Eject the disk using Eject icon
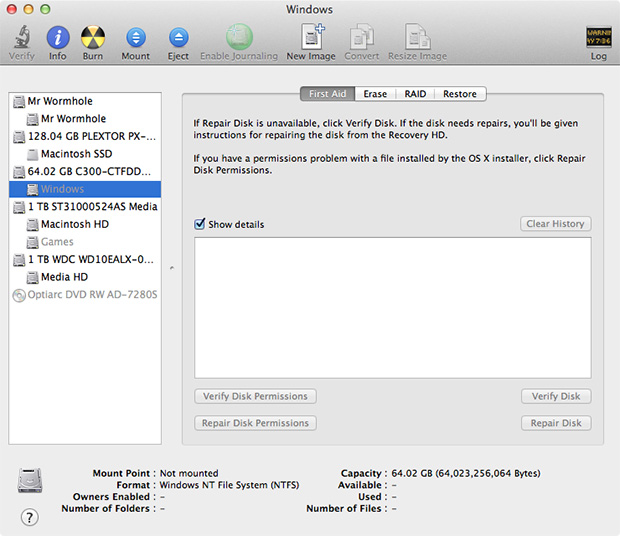620x536 pixels. click(178, 38)
